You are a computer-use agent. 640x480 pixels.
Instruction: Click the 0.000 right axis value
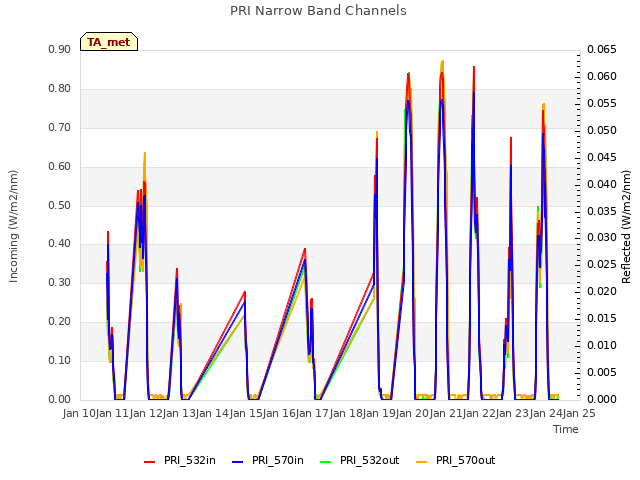tap(602, 399)
